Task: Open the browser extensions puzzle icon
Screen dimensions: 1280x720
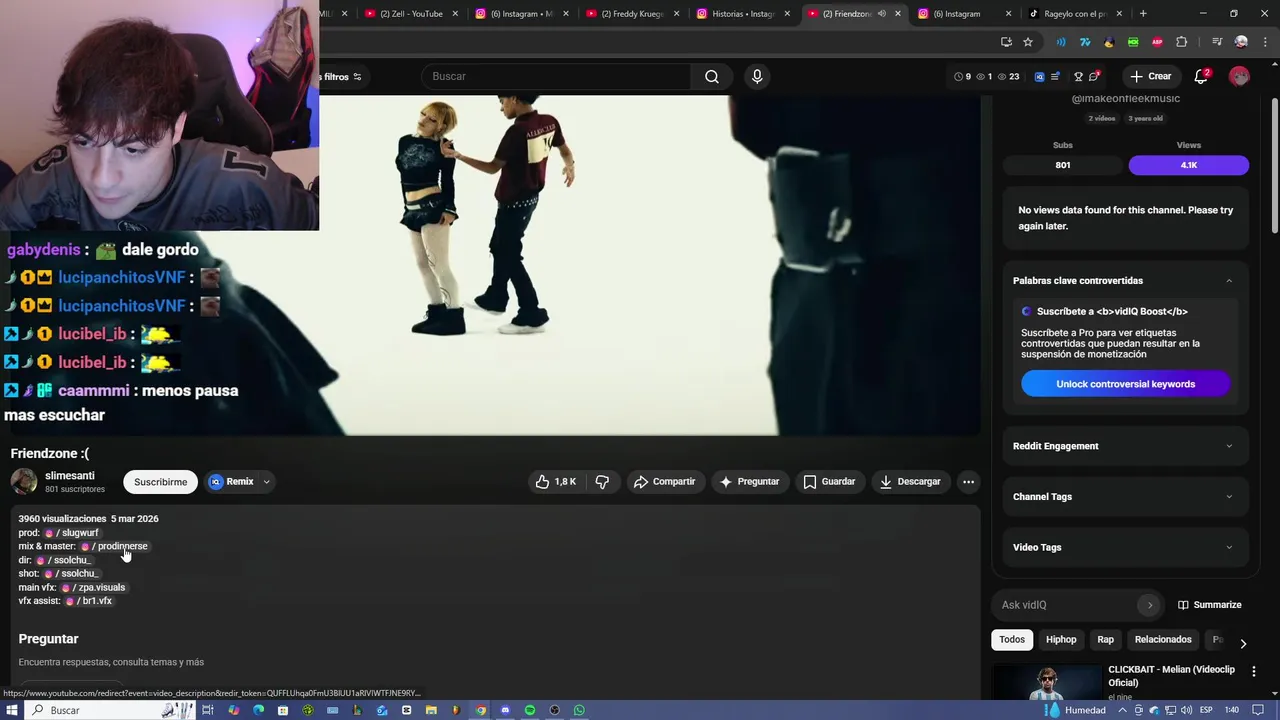Action: pos(1181,42)
